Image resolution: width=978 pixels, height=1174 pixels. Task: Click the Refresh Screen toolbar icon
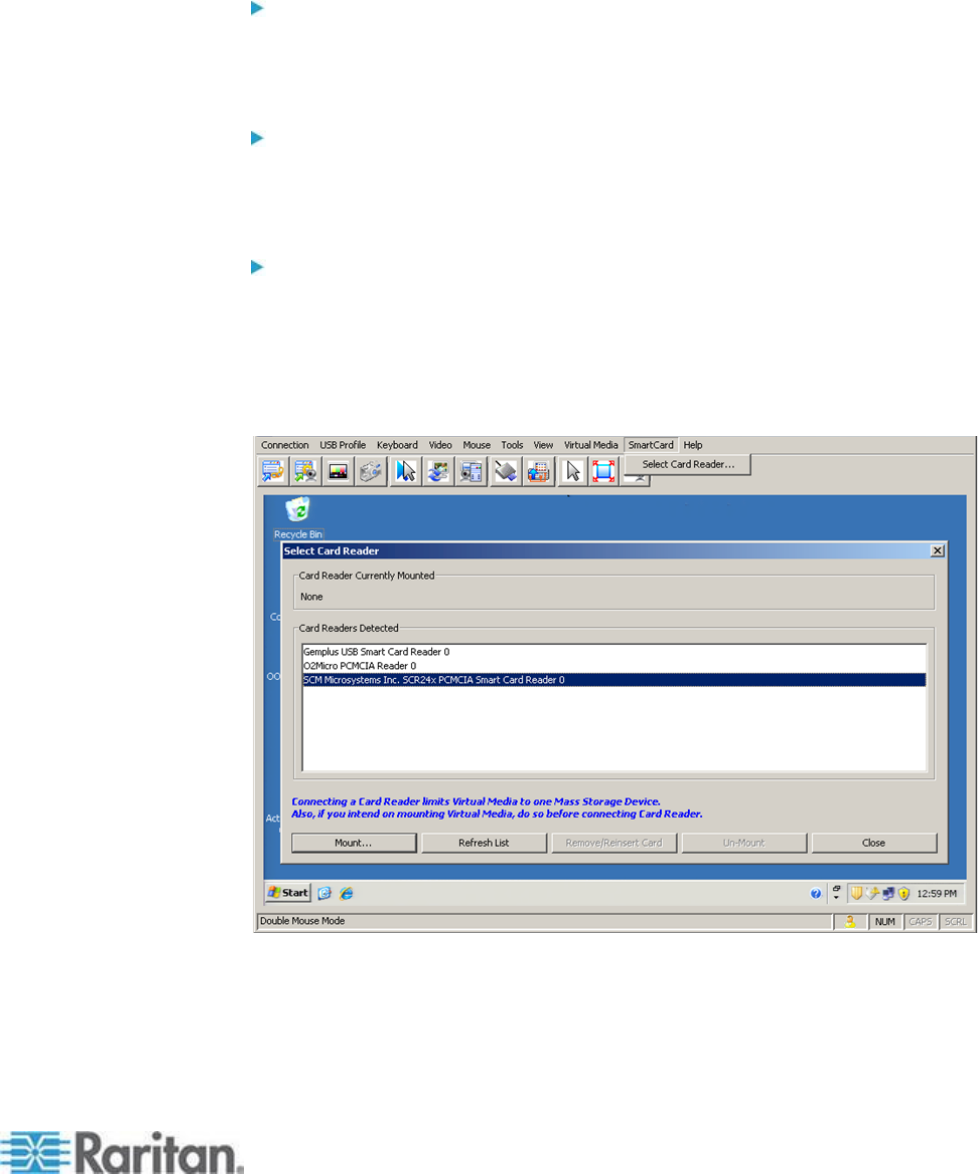(438, 471)
